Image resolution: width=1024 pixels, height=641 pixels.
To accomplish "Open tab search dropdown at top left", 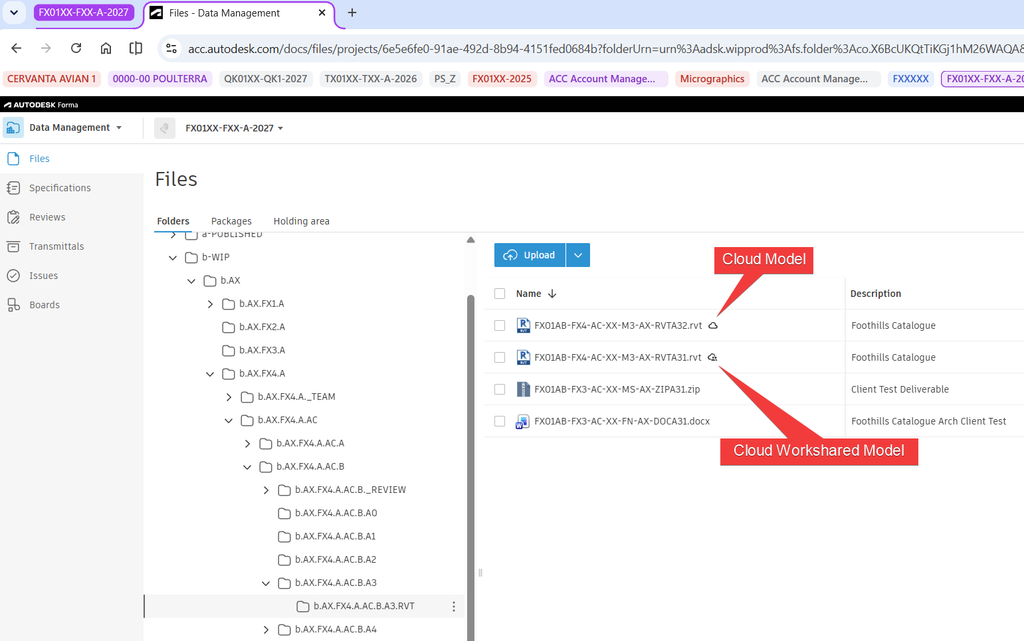I will click(x=14, y=12).
